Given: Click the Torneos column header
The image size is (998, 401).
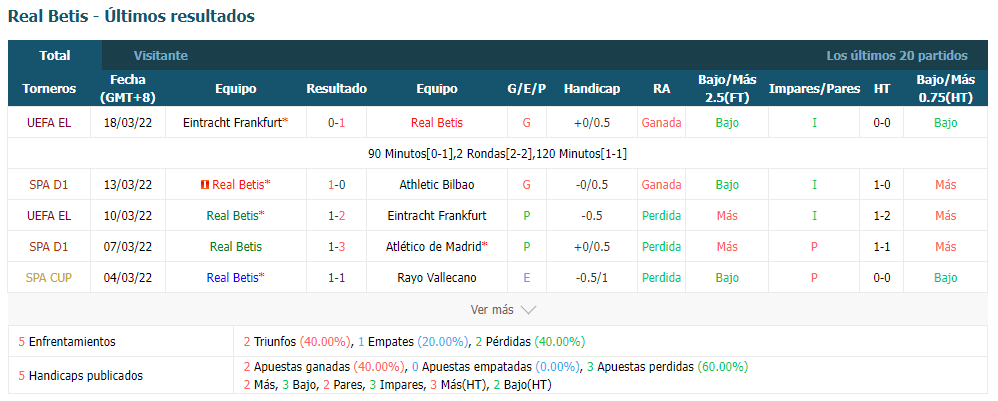Looking at the screenshot, I should [x=49, y=88].
